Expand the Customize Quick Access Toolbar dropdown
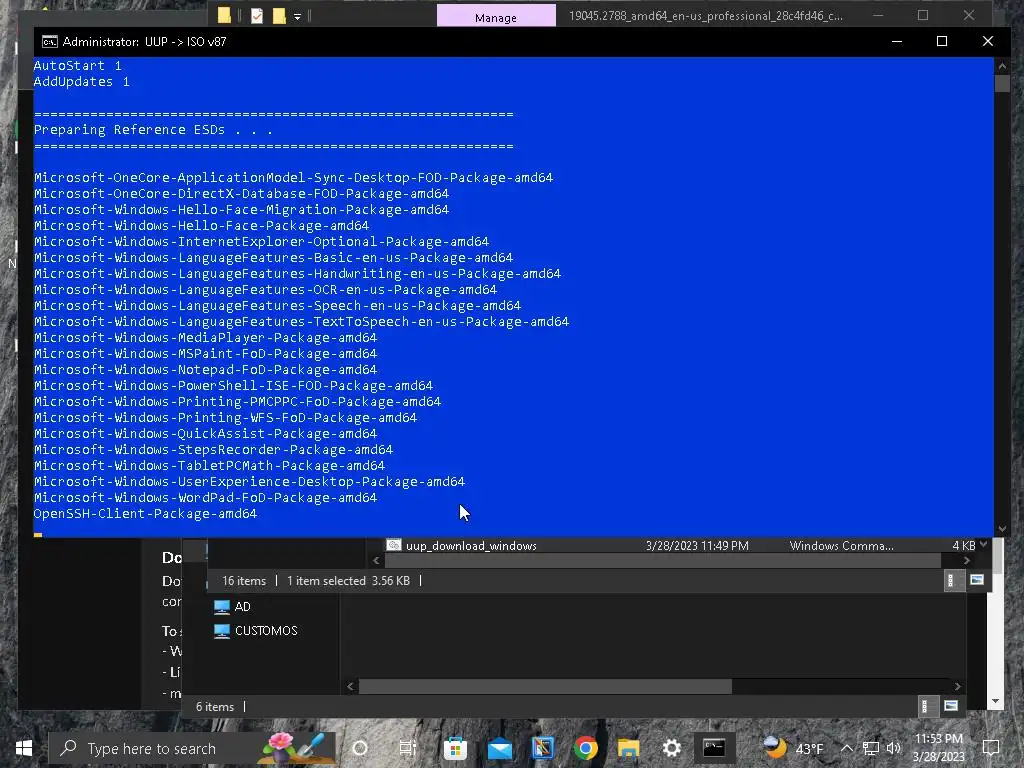 tap(297, 16)
